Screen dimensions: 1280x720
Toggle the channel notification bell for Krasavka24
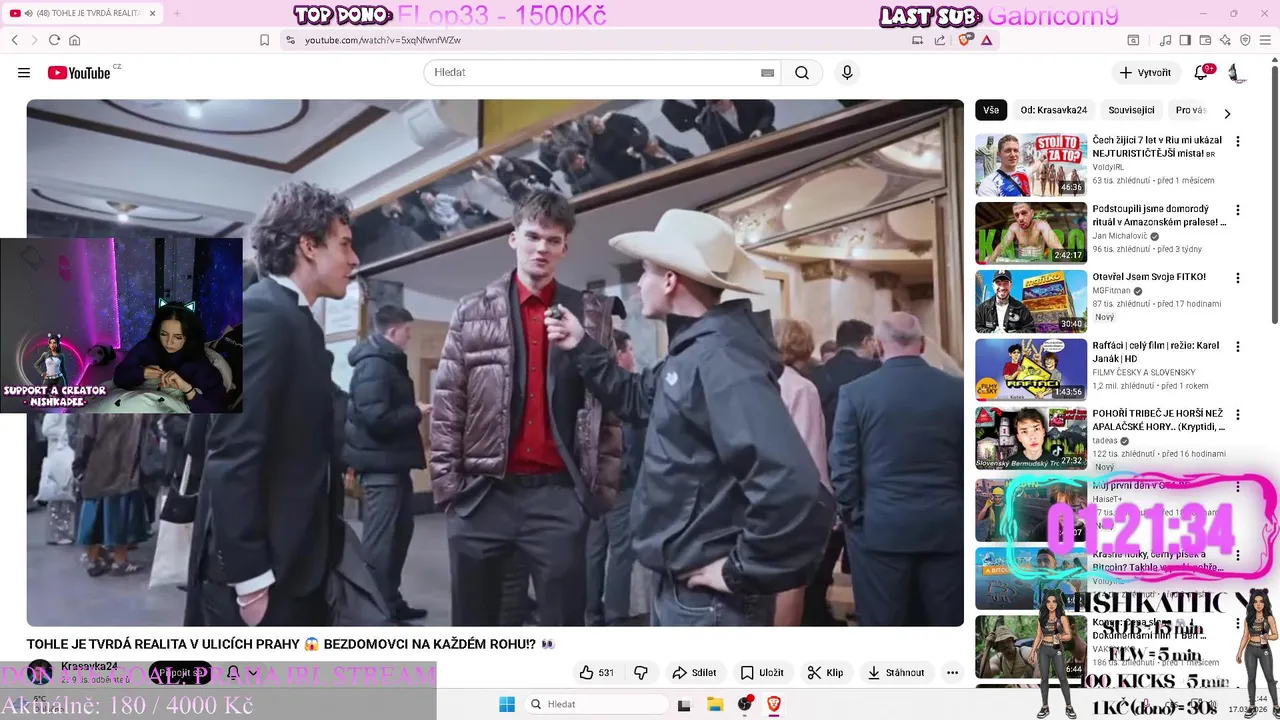pyautogui.click(x=233, y=673)
